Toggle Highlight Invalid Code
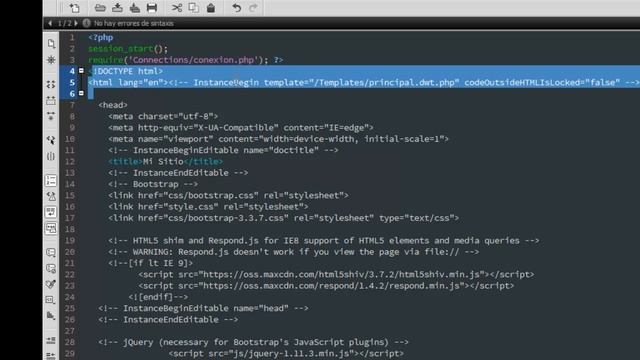The height and width of the screenshot is (360, 640). 51,196
